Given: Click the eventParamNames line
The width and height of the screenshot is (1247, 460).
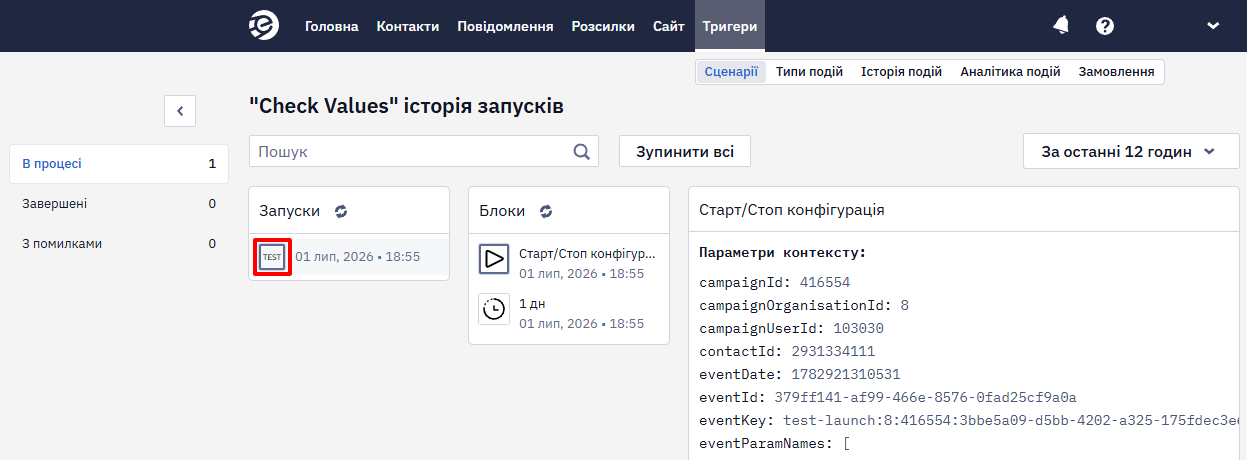Looking at the screenshot, I should pyautogui.click(x=775, y=443).
